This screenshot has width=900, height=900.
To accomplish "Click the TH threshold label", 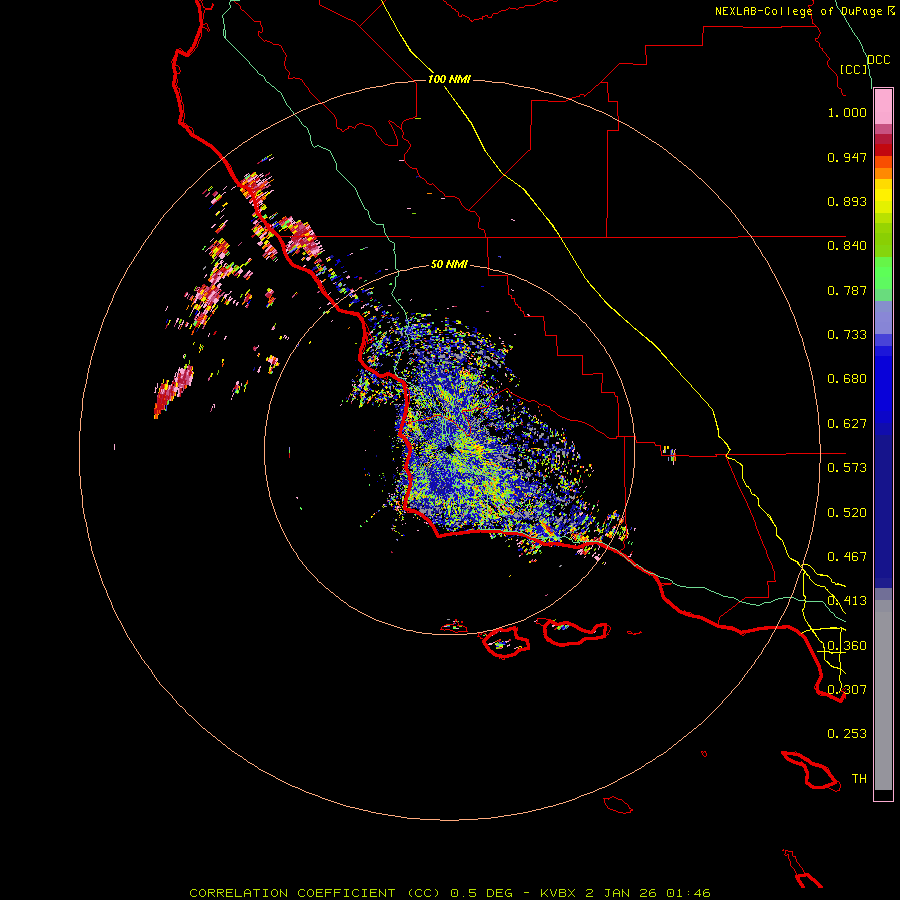I will (859, 779).
